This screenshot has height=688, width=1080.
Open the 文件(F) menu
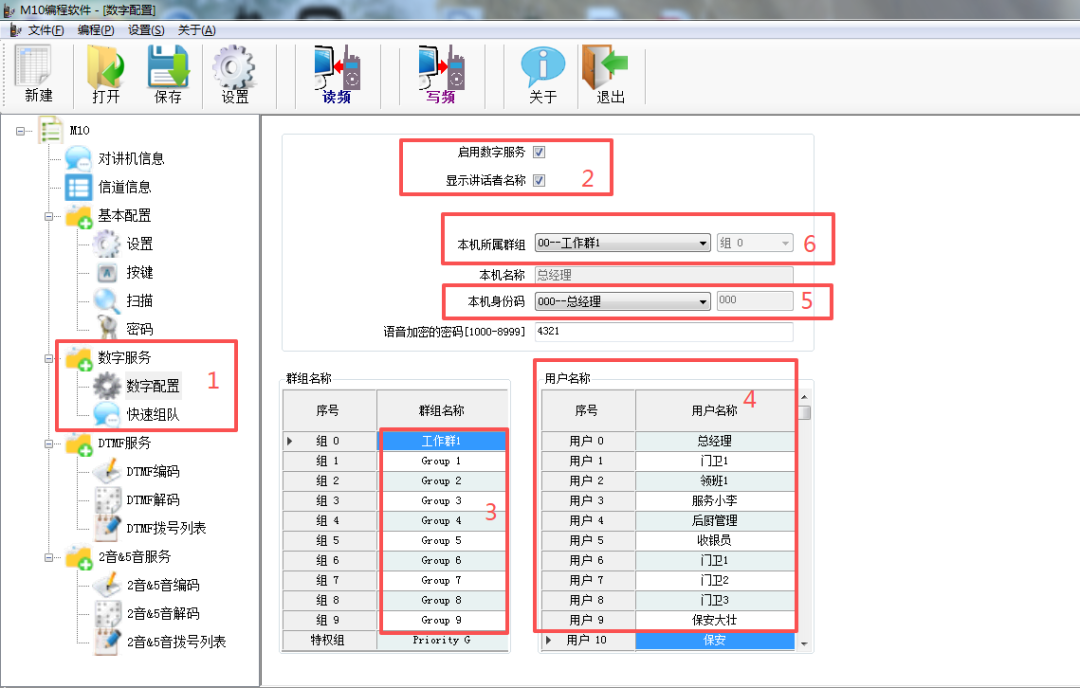tap(45, 30)
